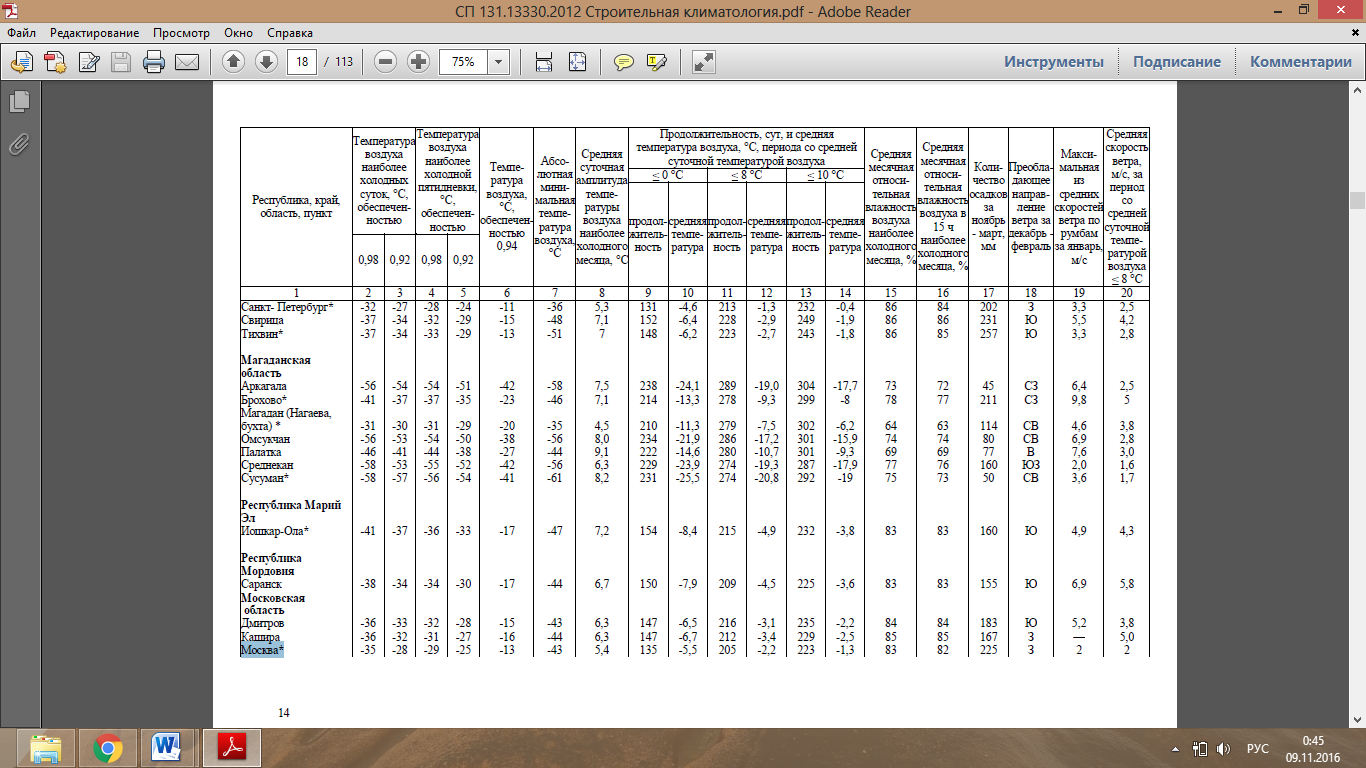Viewport: 1366px width, 768px height.
Task: Click the scrollbar down arrow
Action: click(1357, 719)
